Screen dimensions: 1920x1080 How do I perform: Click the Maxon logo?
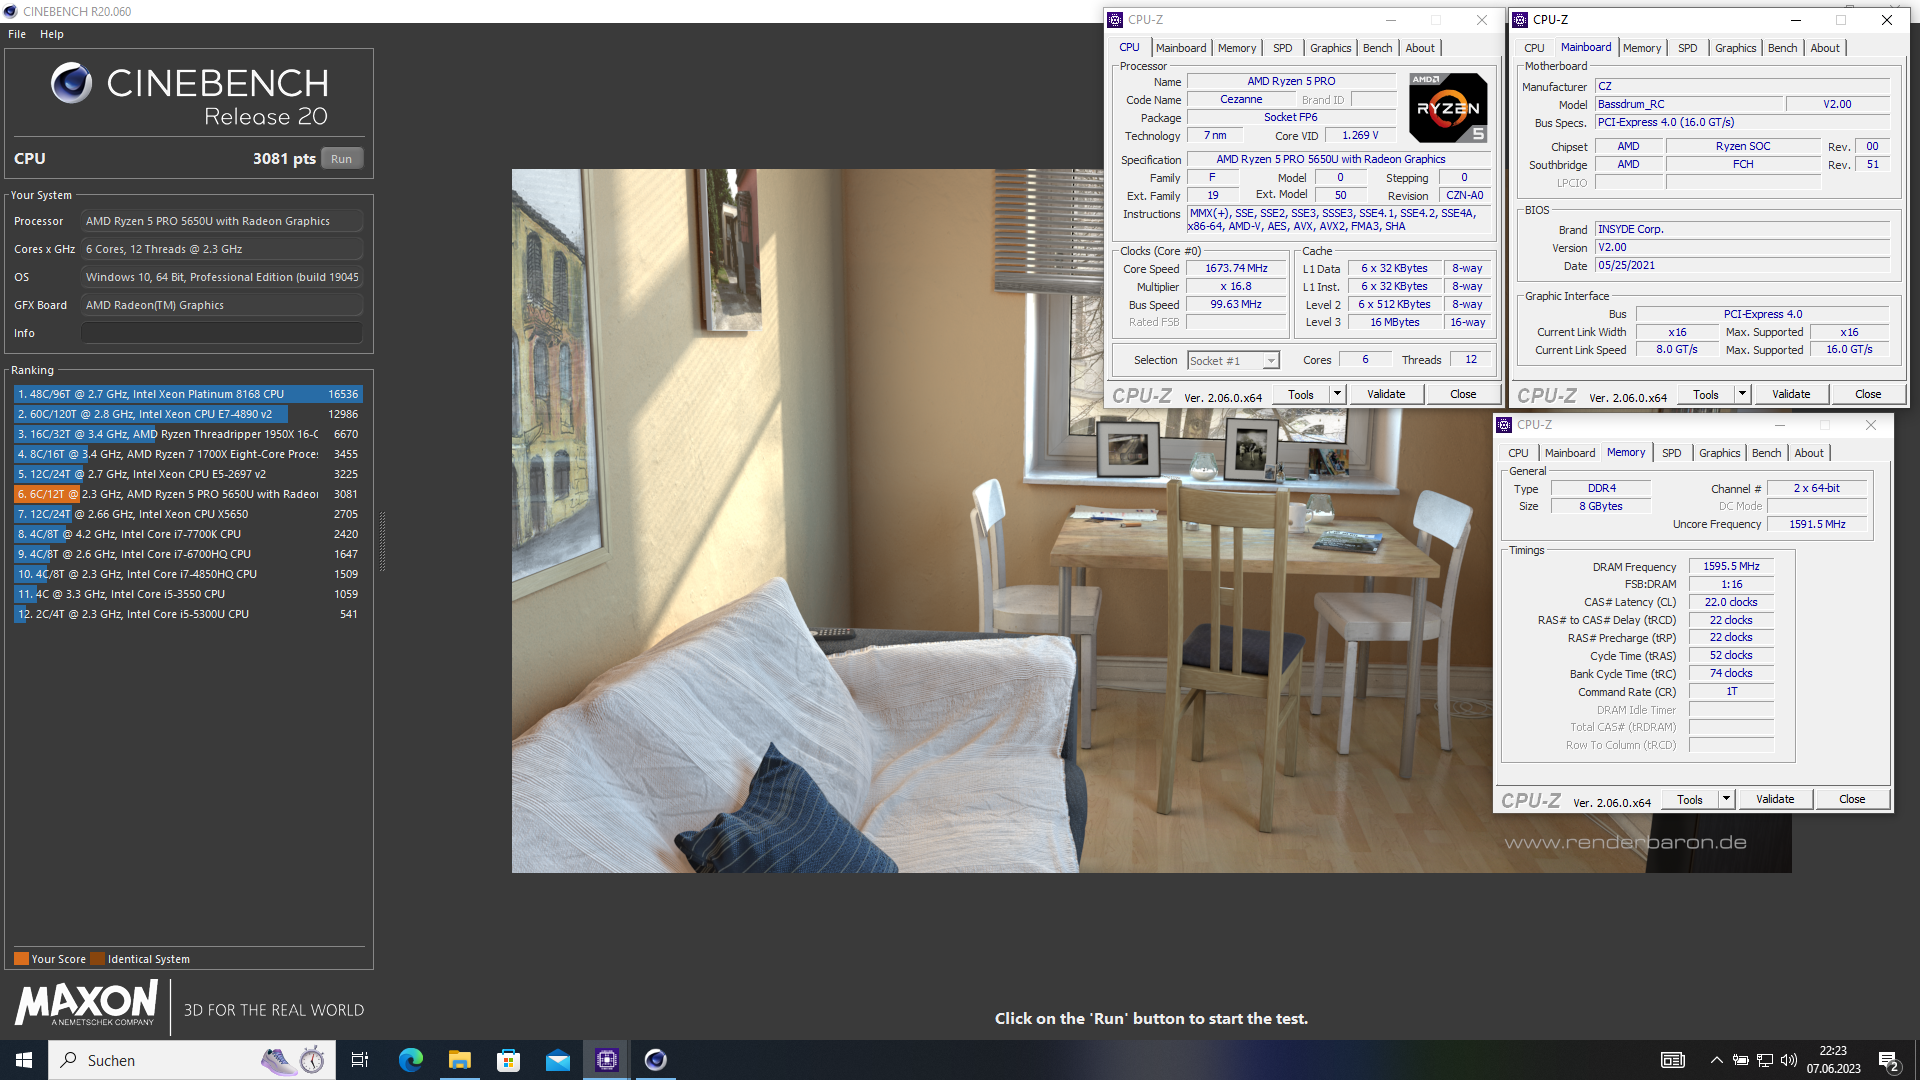click(86, 1003)
